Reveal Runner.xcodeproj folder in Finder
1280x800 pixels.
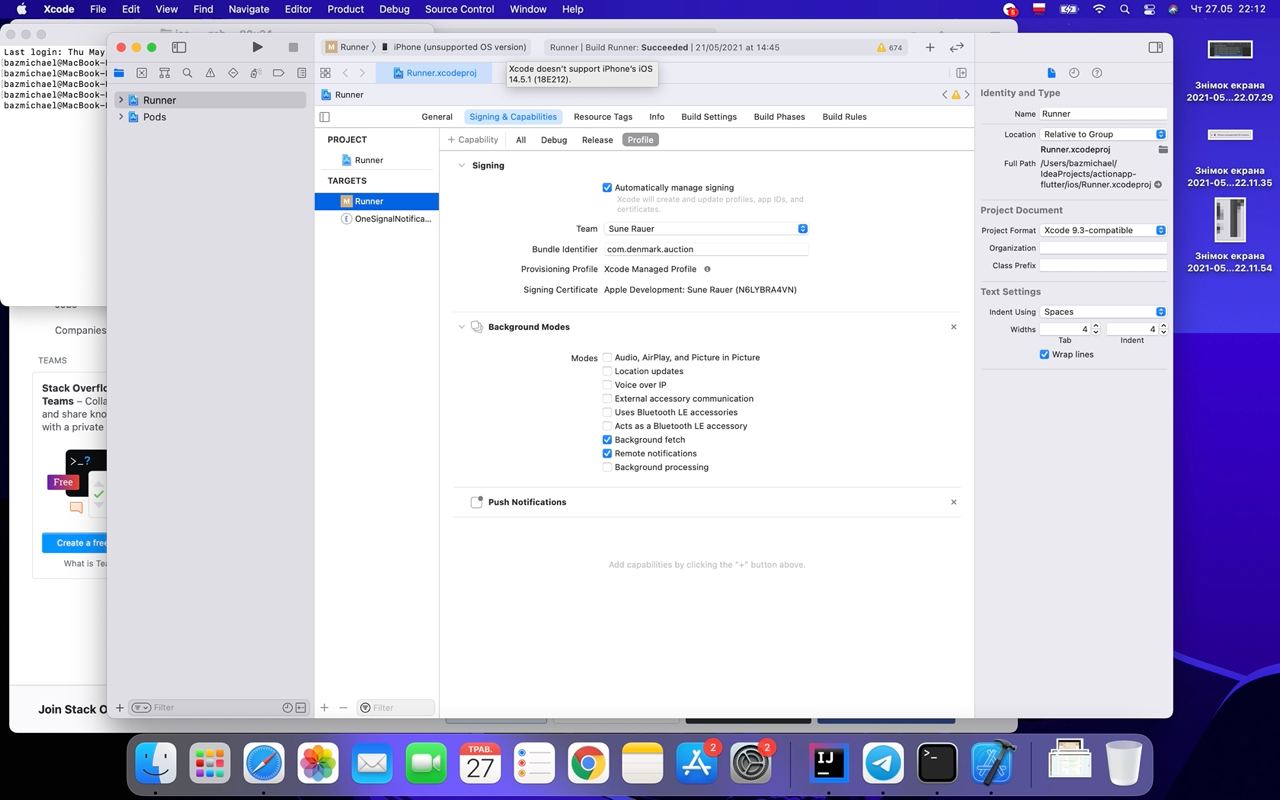(x=1163, y=149)
